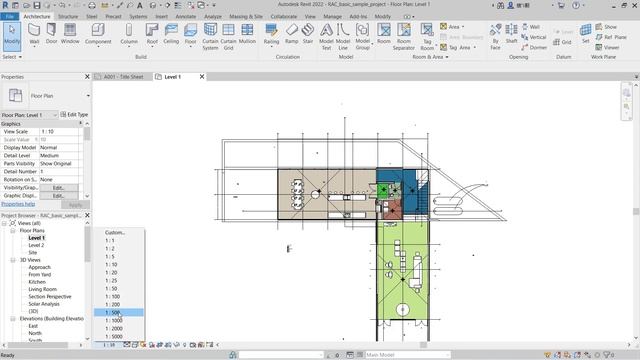Collapse the Elevations (Building Elevation) node
The width and height of the screenshot is (640, 360).
[13, 319]
